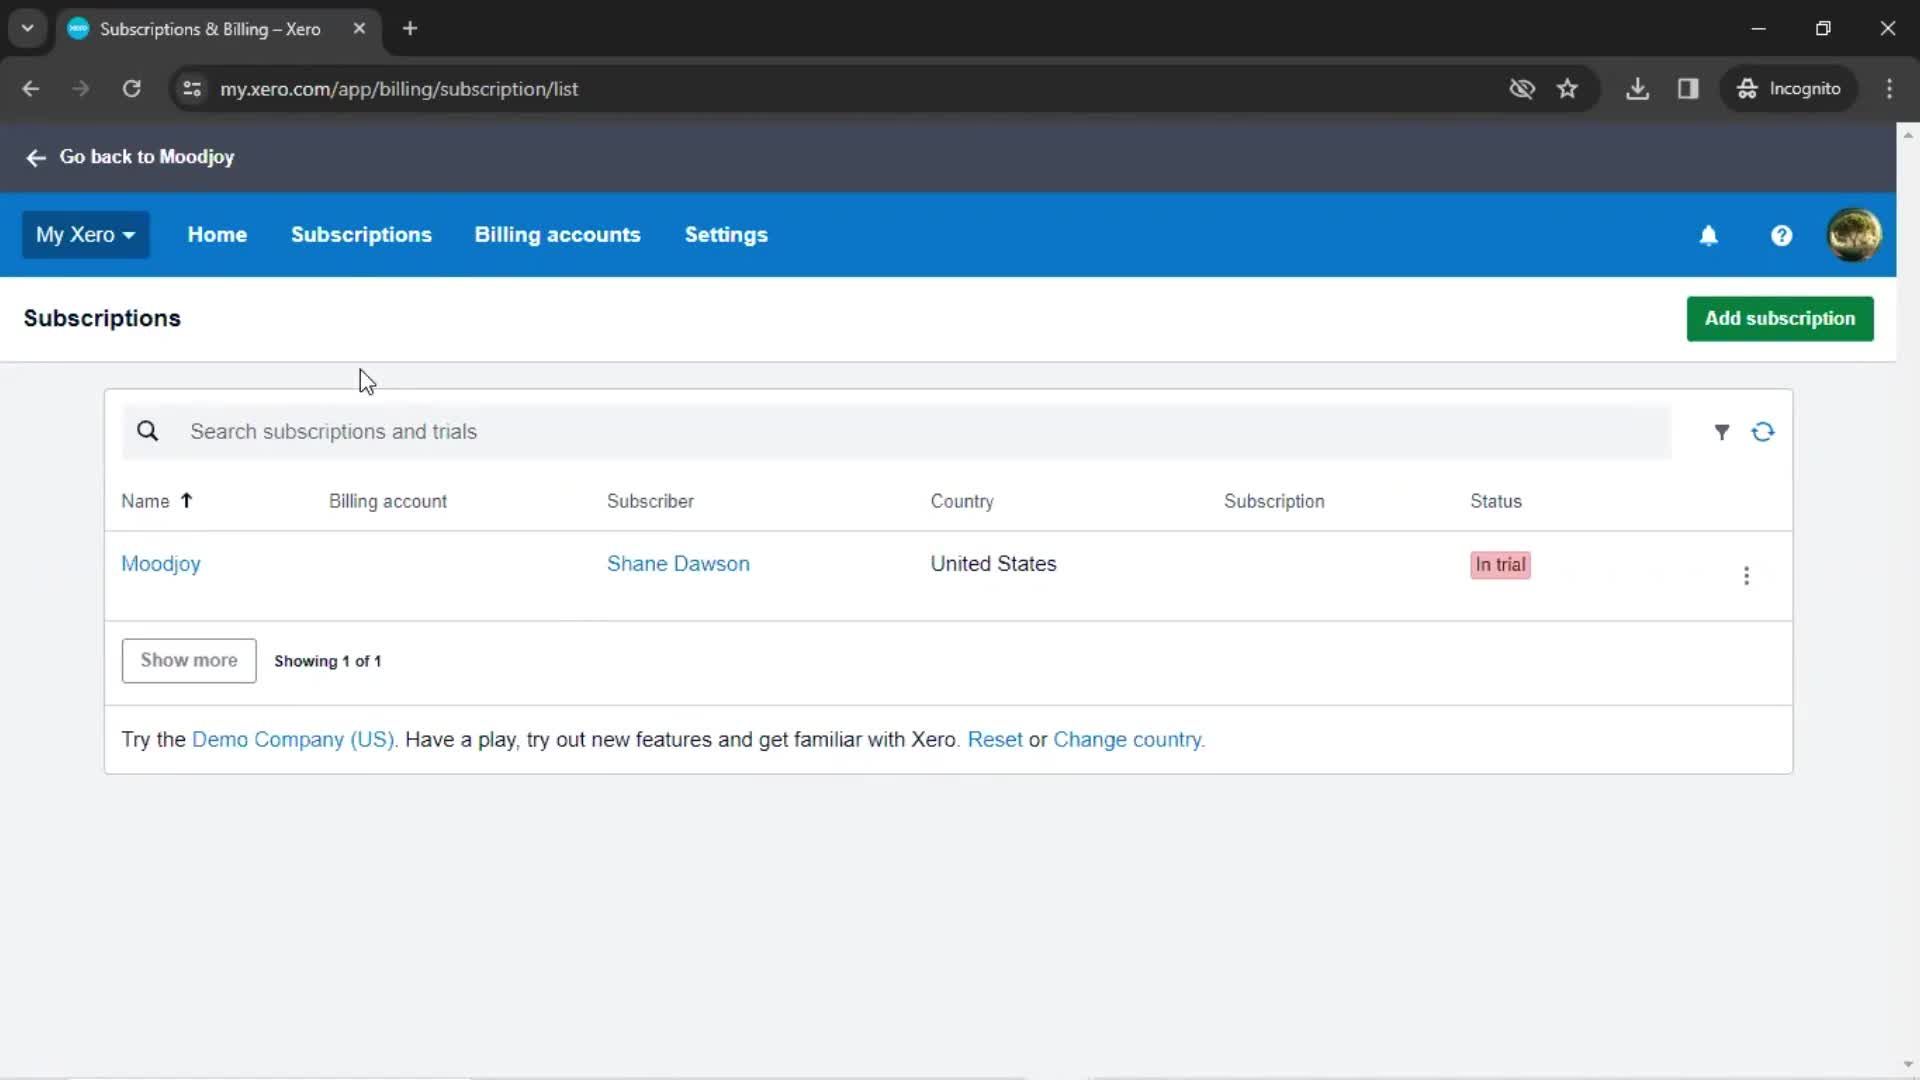
Task: Sort by Name column arrow
Action: click(186, 501)
